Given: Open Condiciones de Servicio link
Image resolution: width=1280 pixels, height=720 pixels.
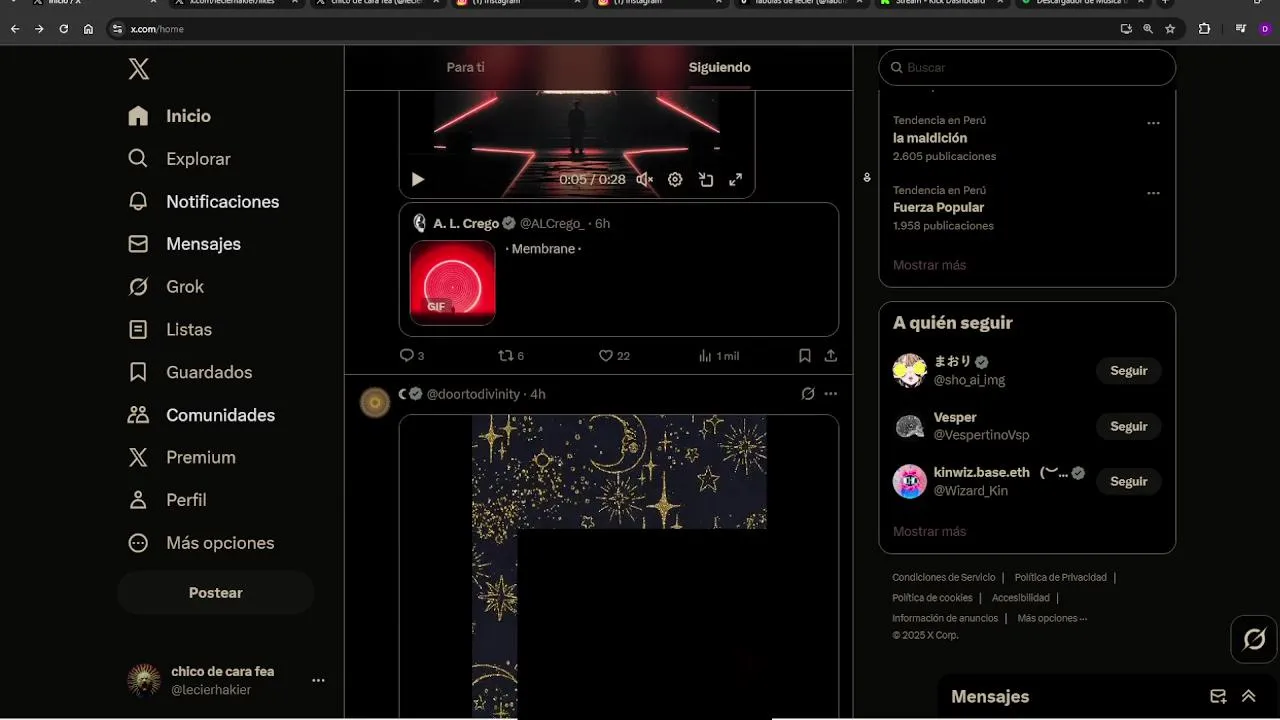Looking at the screenshot, I should (944, 578).
